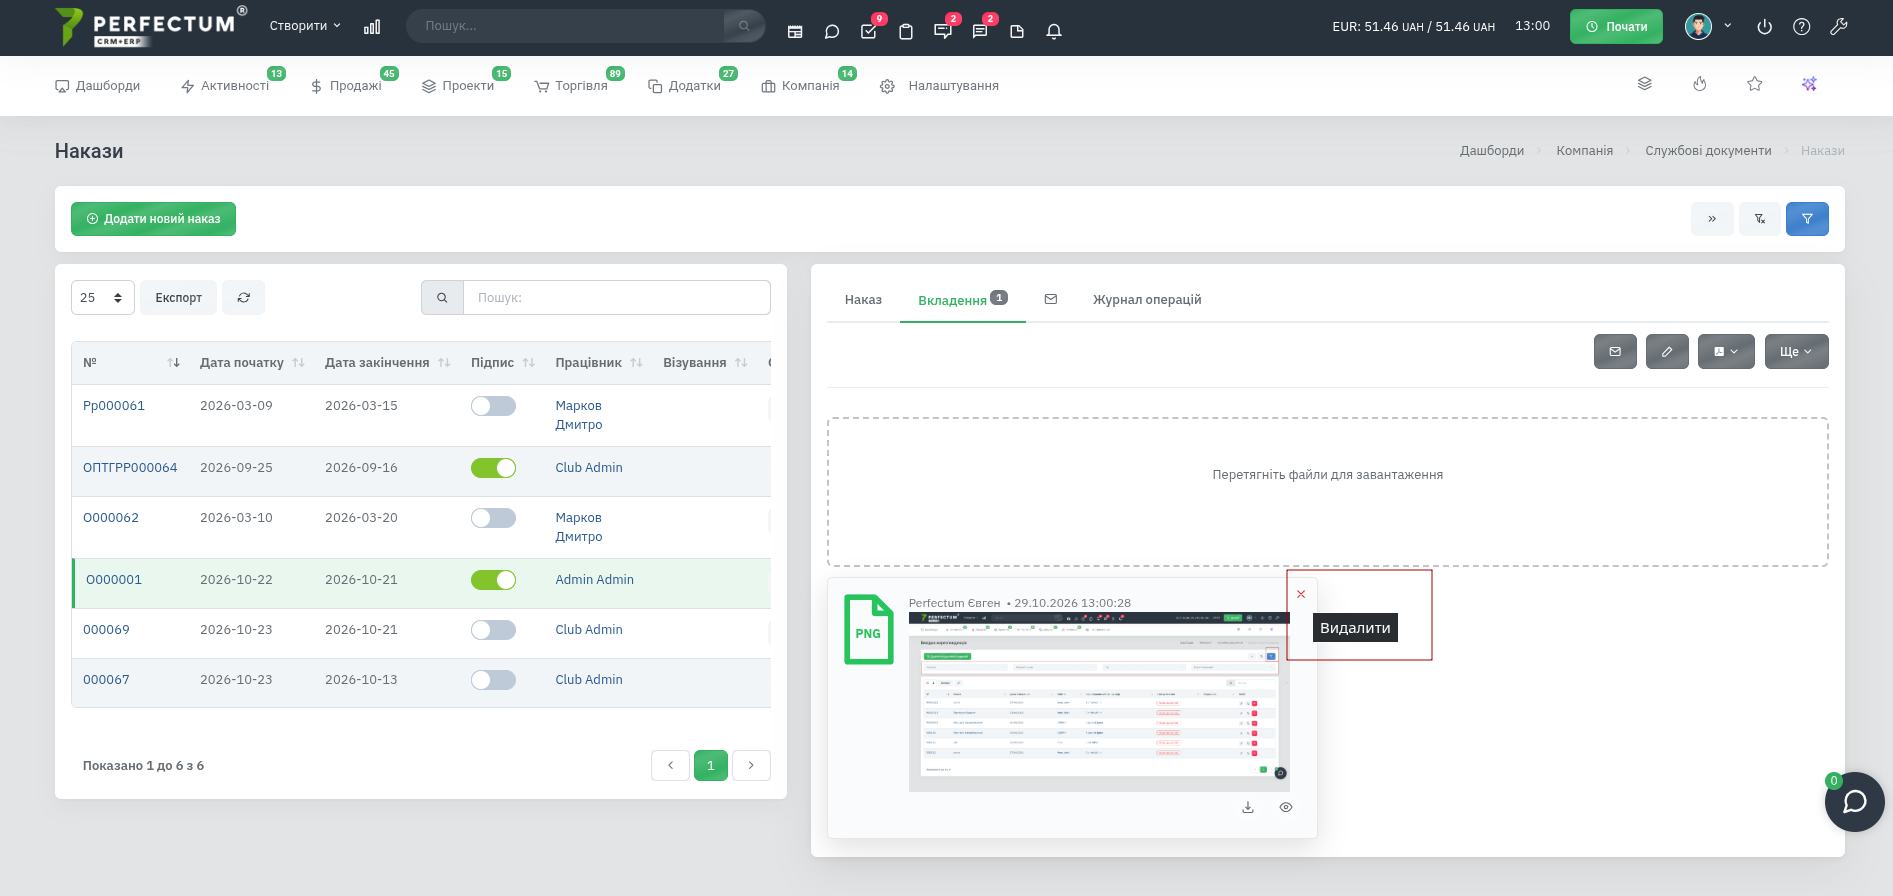Open the PNG attachment thumbnail preview

pos(1098,701)
